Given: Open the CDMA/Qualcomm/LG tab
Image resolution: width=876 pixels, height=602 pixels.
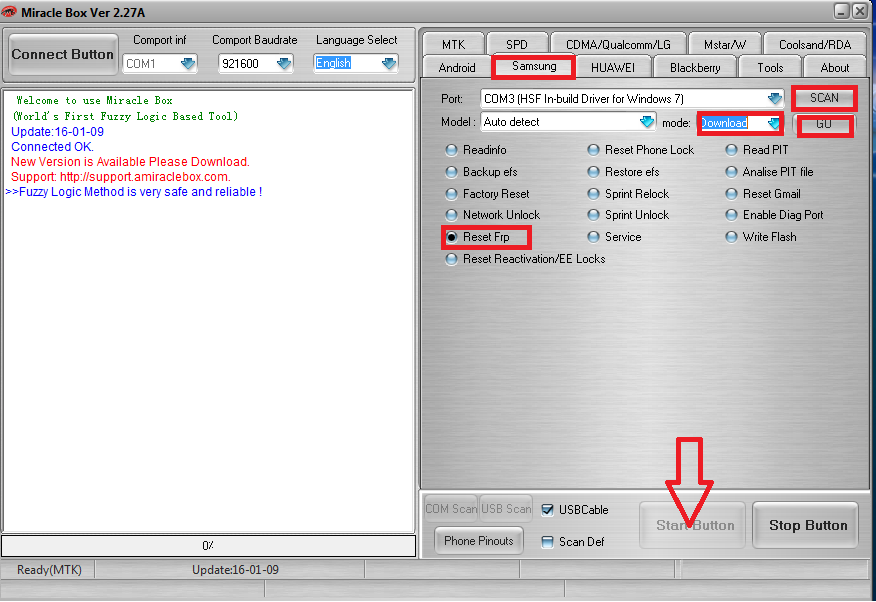Looking at the screenshot, I should [x=618, y=45].
